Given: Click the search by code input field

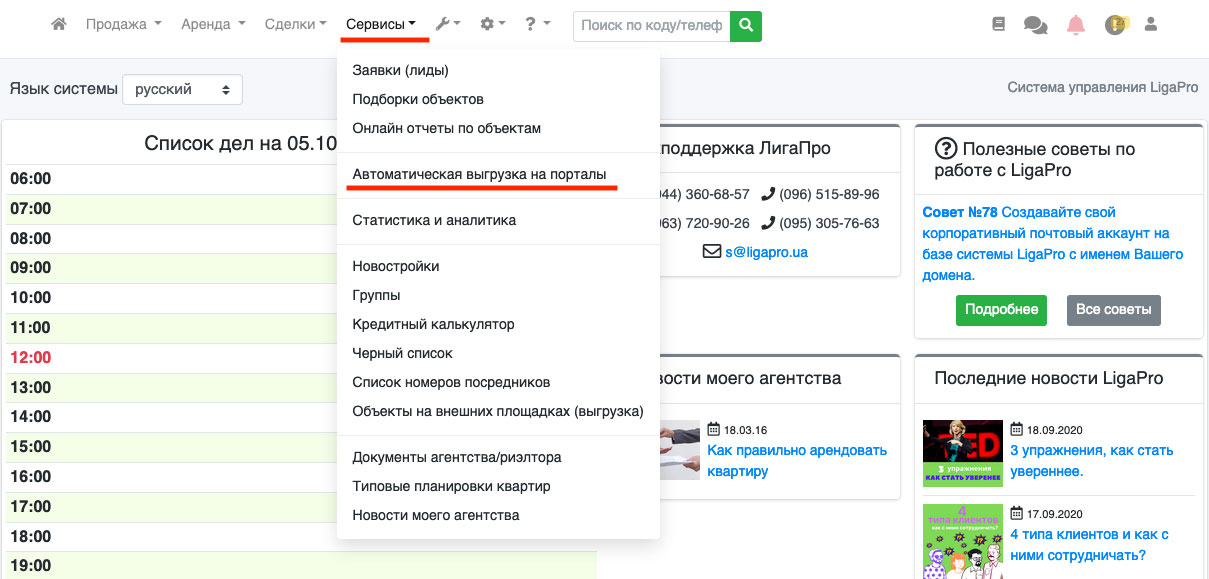Looking at the screenshot, I should click(651, 26).
